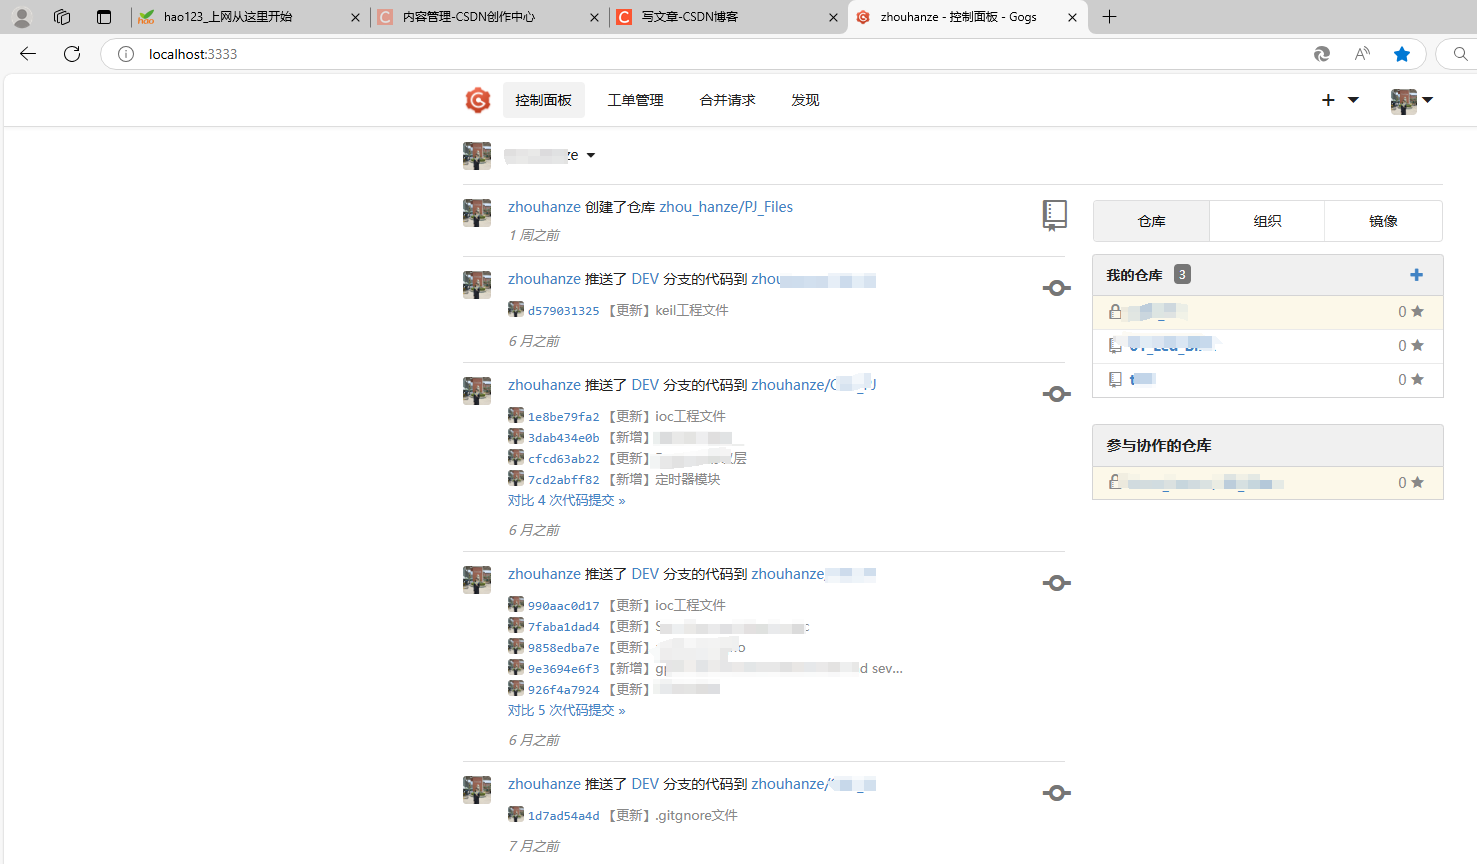The image size is (1477, 864).
Task: Open commit d579031325
Action: coord(564,311)
